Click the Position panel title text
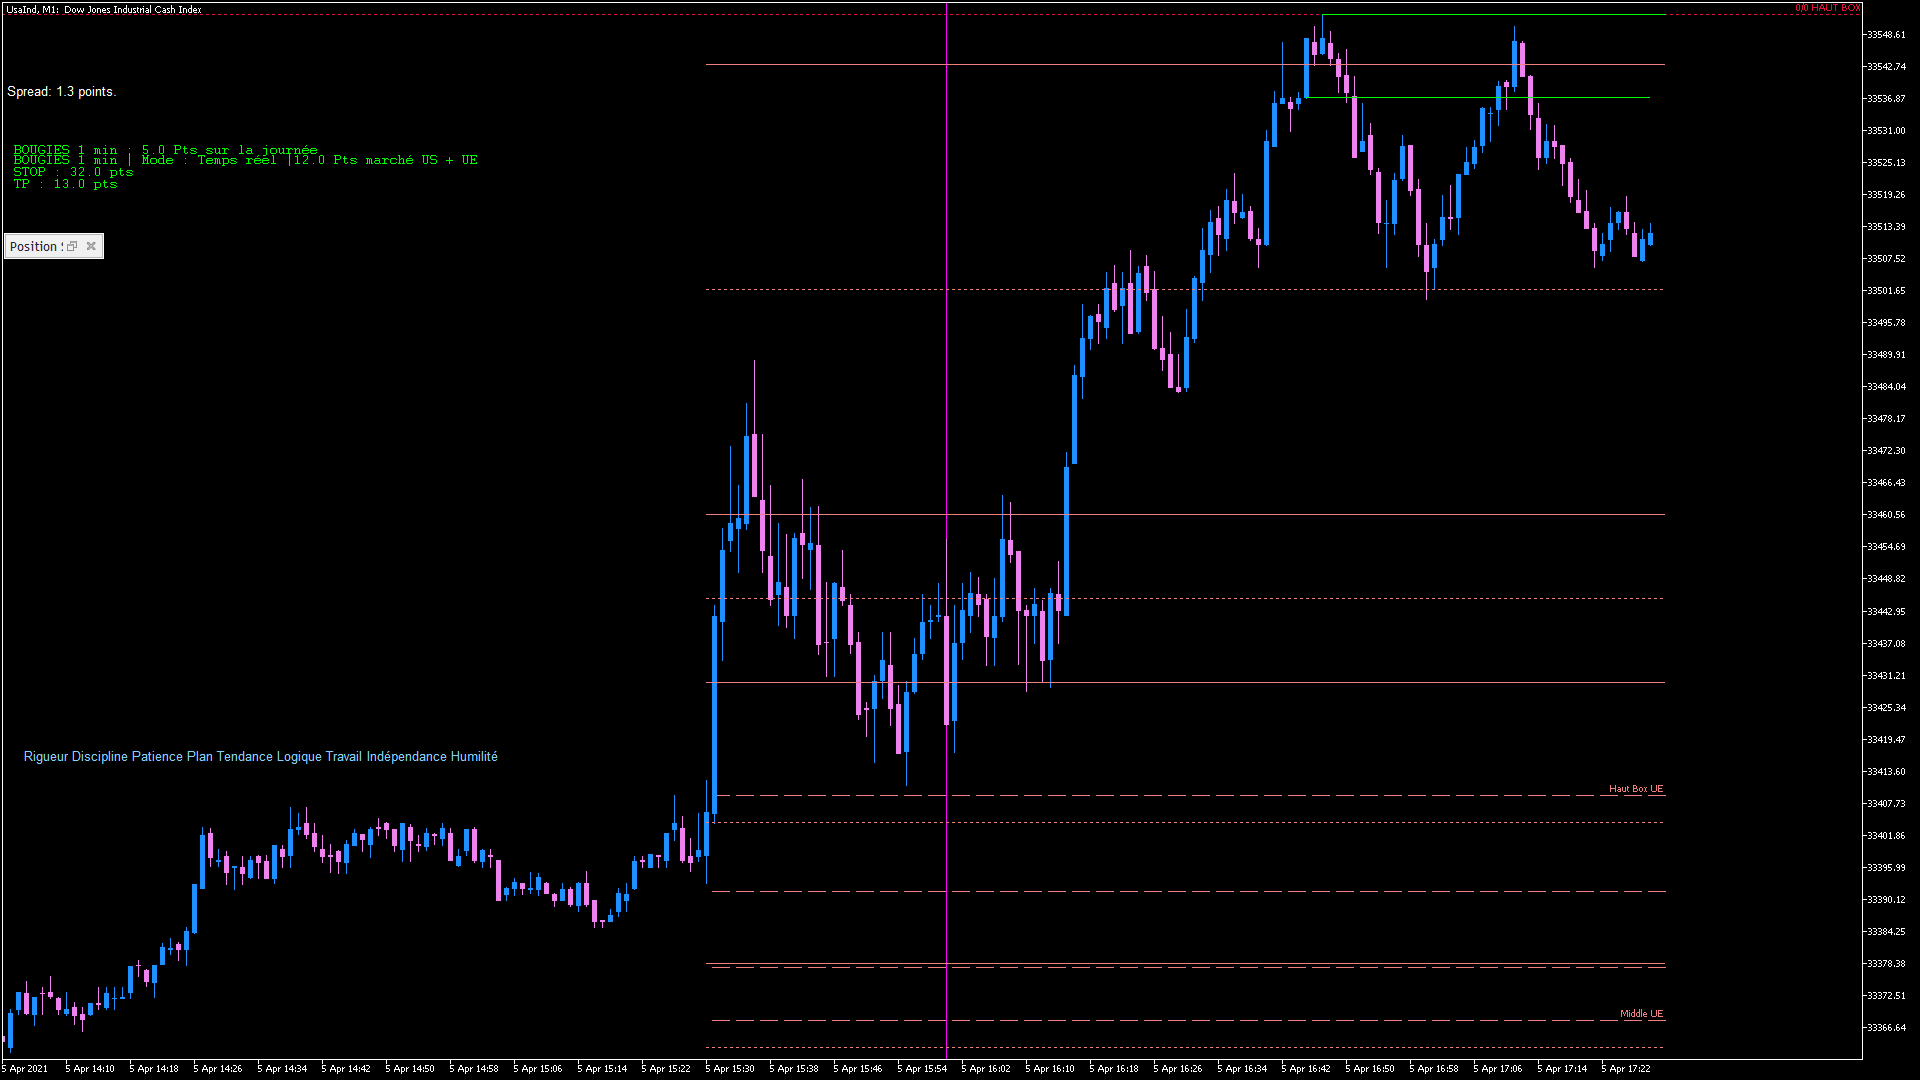This screenshot has height=1080, width=1920. [x=34, y=247]
